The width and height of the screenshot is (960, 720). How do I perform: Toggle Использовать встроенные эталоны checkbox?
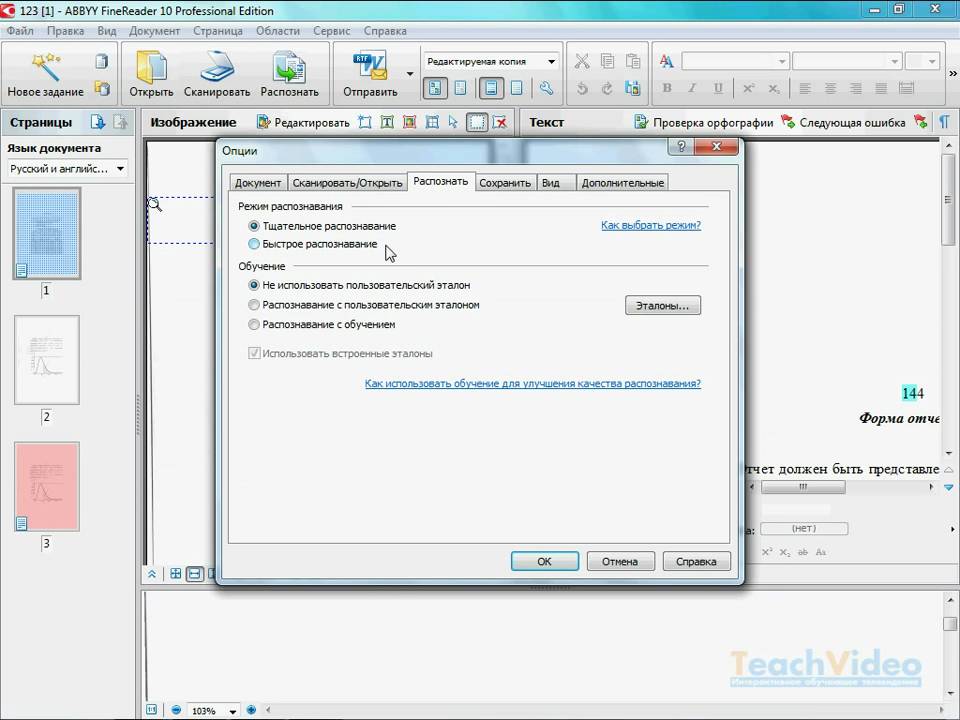[x=253, y=353]
